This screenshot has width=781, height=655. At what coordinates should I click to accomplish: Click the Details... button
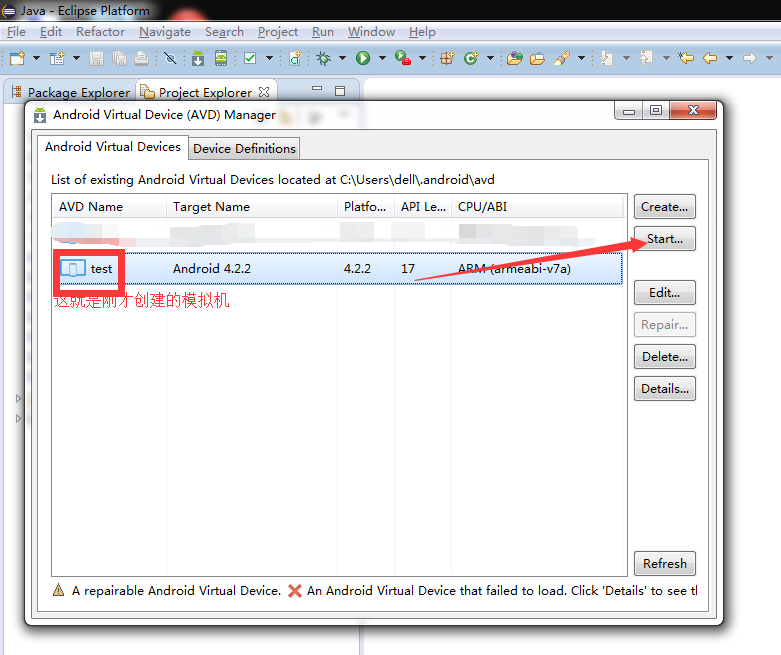664,389
